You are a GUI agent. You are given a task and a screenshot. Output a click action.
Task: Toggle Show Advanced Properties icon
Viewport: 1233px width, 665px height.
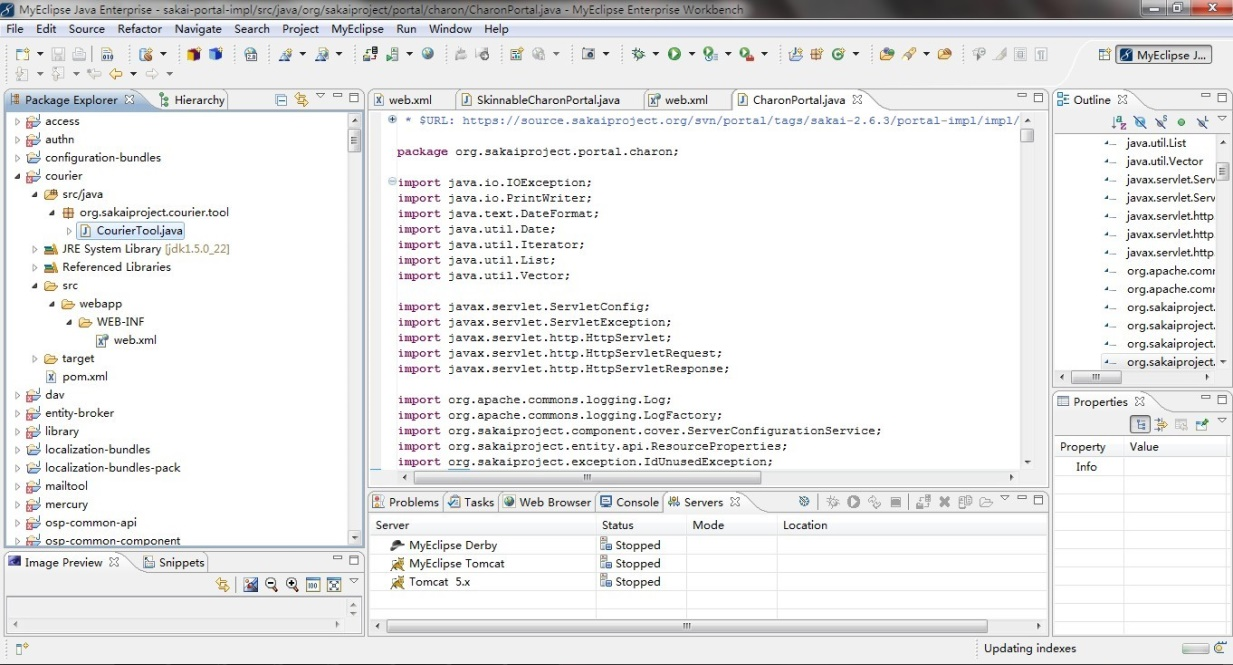coord(1161,424)
